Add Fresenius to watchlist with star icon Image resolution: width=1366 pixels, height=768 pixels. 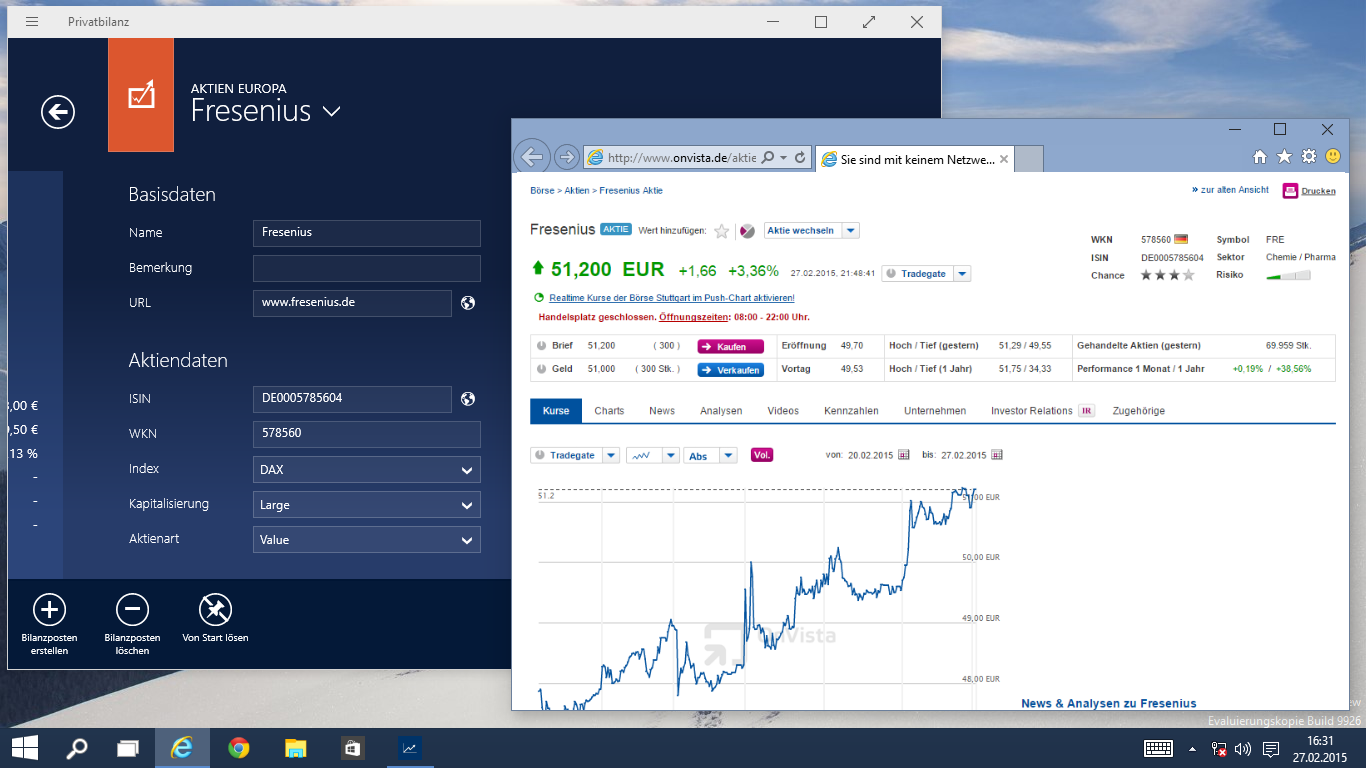click(x=722, y=231)
